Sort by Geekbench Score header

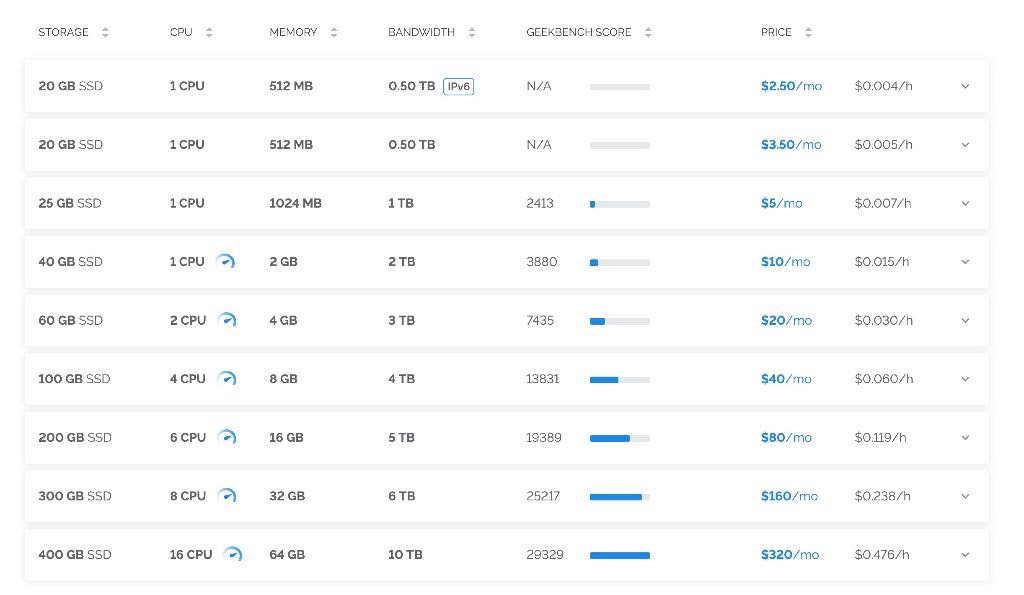[648, 33]
